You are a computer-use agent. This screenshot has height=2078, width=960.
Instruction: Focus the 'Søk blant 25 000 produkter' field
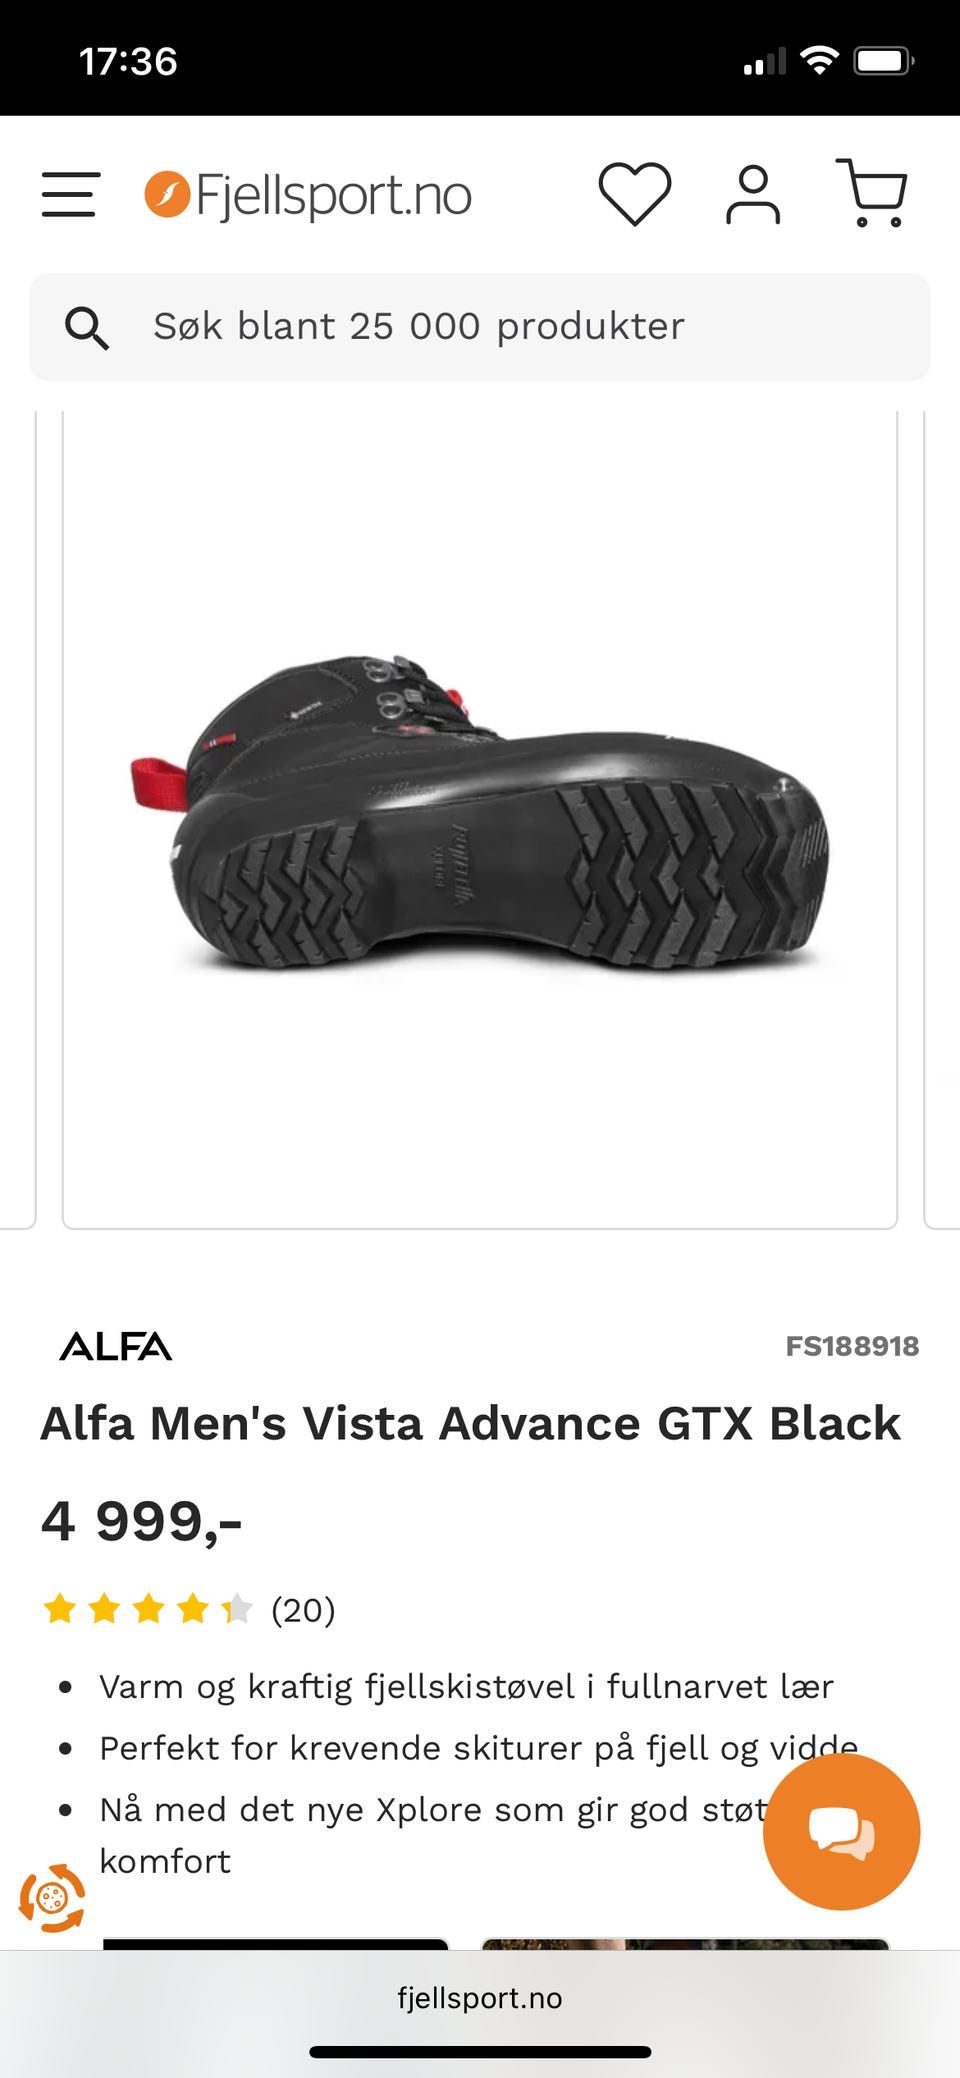pos(480,327)
